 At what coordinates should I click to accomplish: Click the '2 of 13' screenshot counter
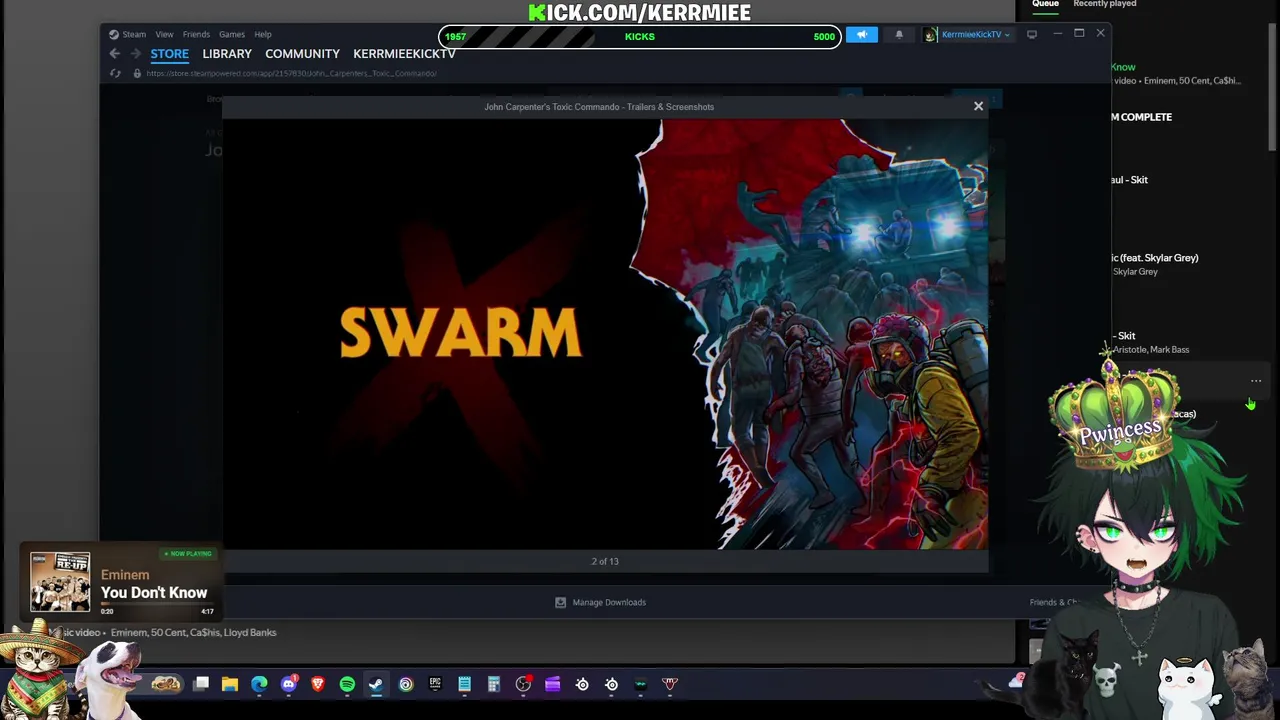point(605,561)
